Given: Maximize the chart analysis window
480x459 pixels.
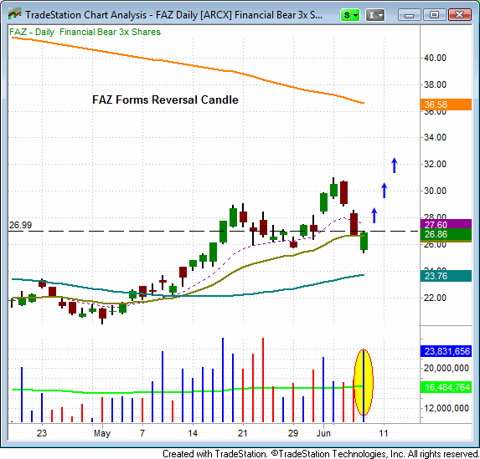Looking at the screenshot, I should (434, 15).
